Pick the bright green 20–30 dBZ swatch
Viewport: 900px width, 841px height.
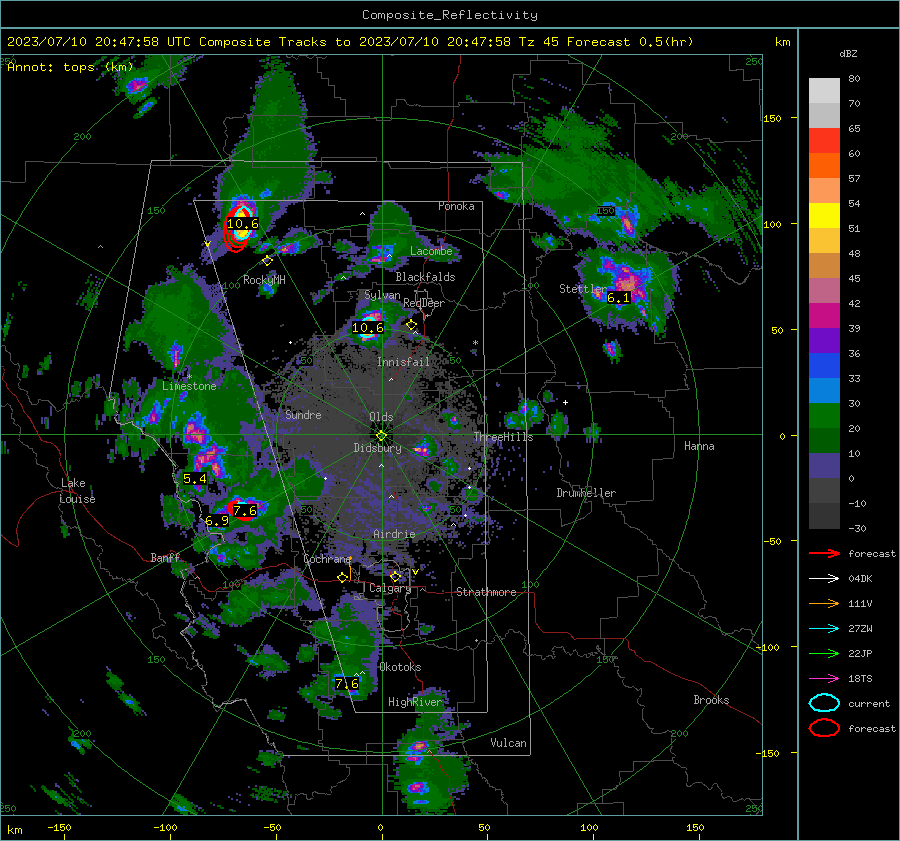point(824,416)
